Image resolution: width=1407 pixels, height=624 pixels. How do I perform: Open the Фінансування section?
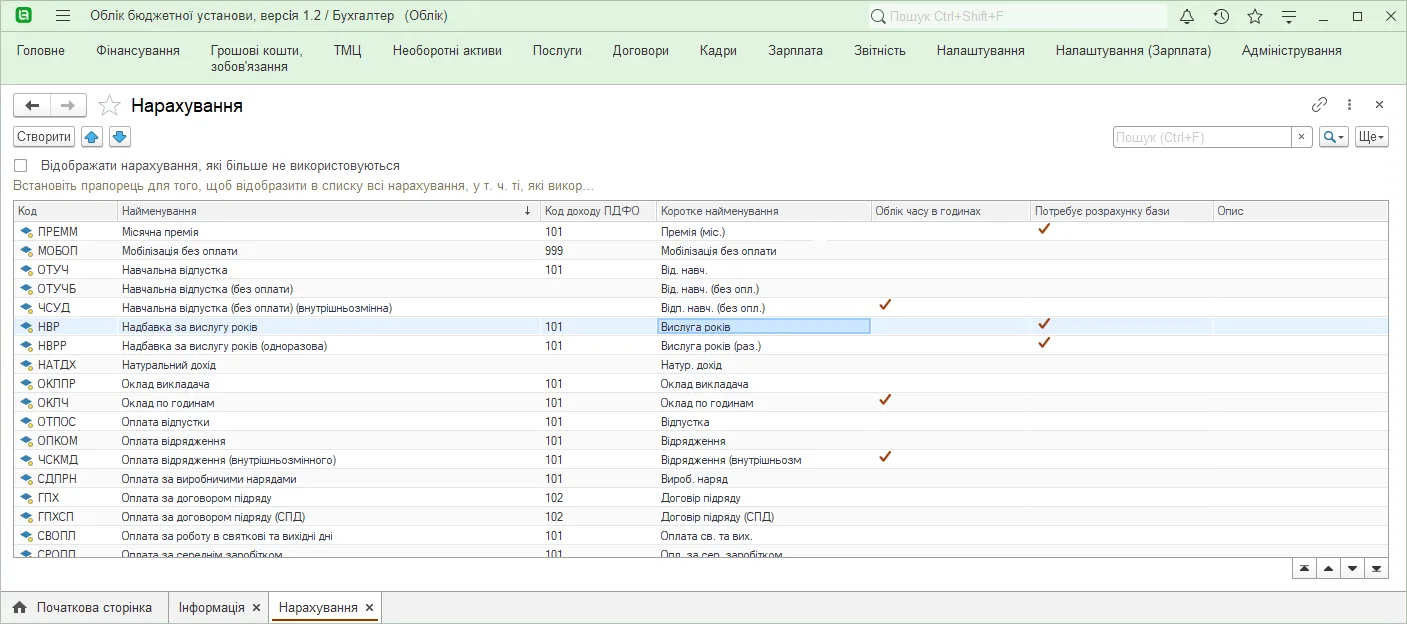(x=138, y=51)
